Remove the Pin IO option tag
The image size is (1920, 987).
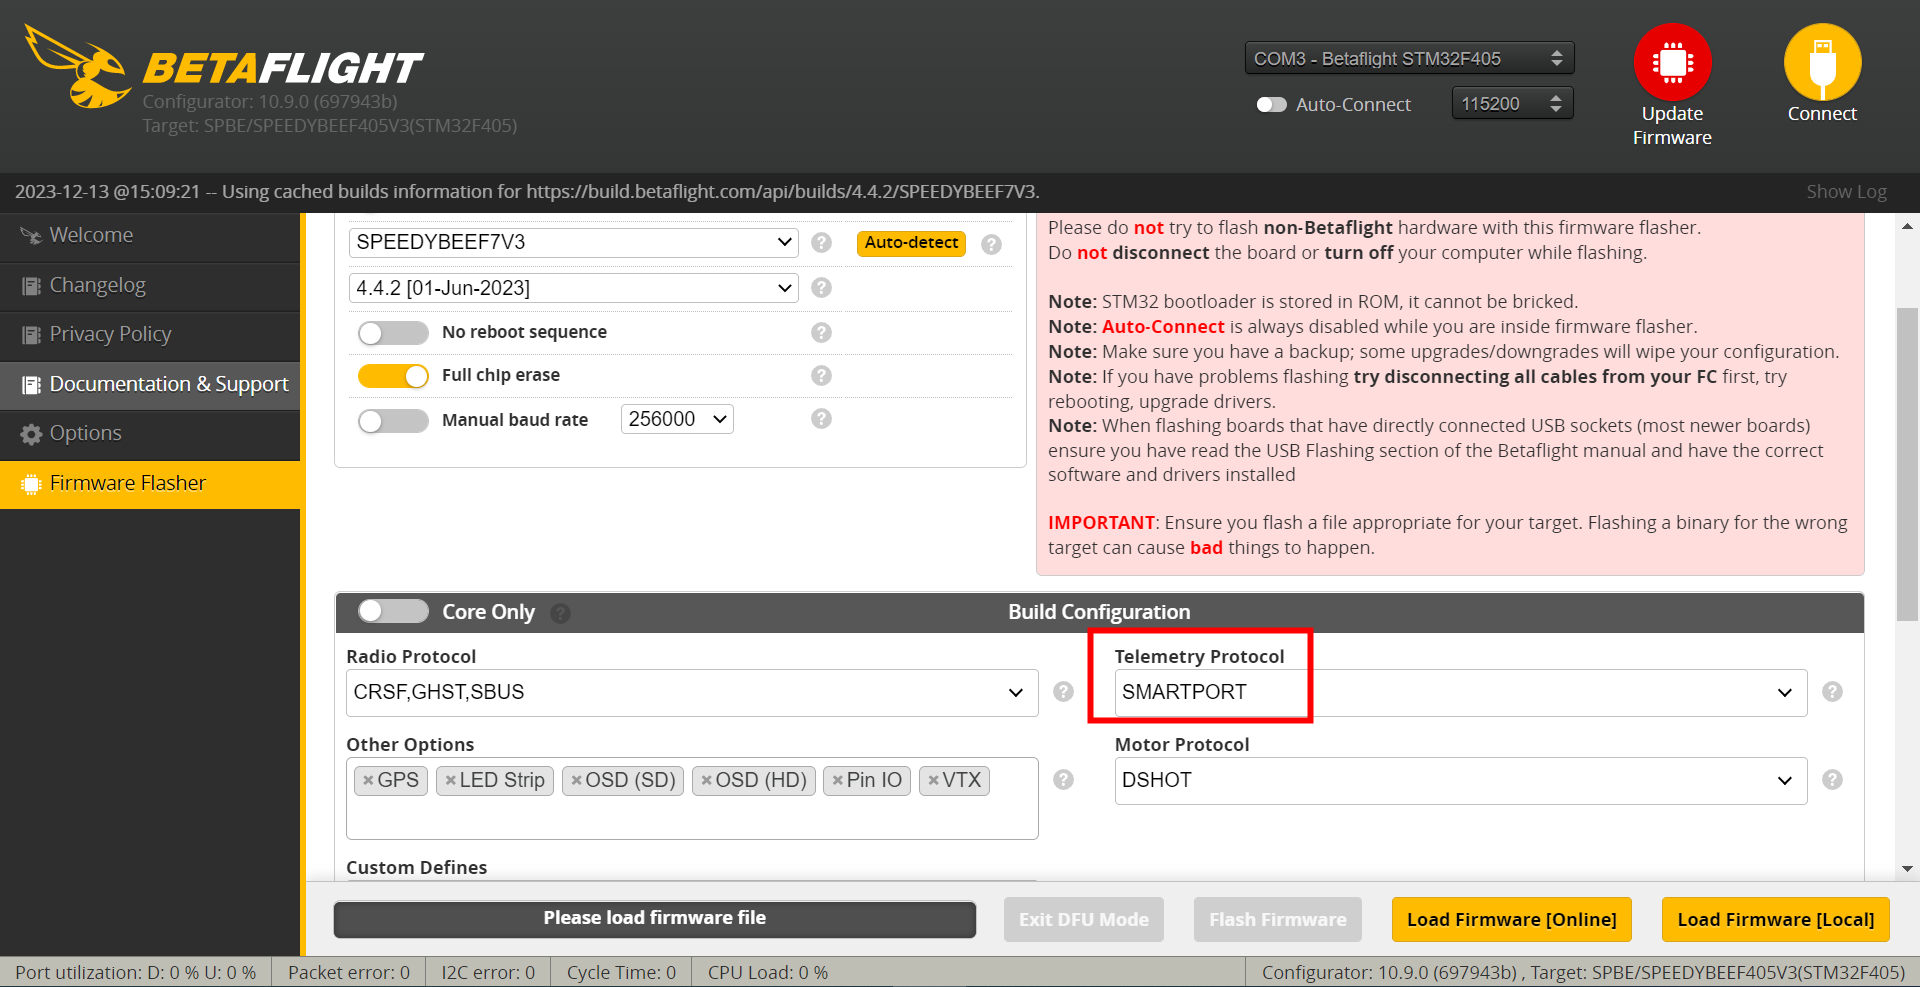point(837,781)
